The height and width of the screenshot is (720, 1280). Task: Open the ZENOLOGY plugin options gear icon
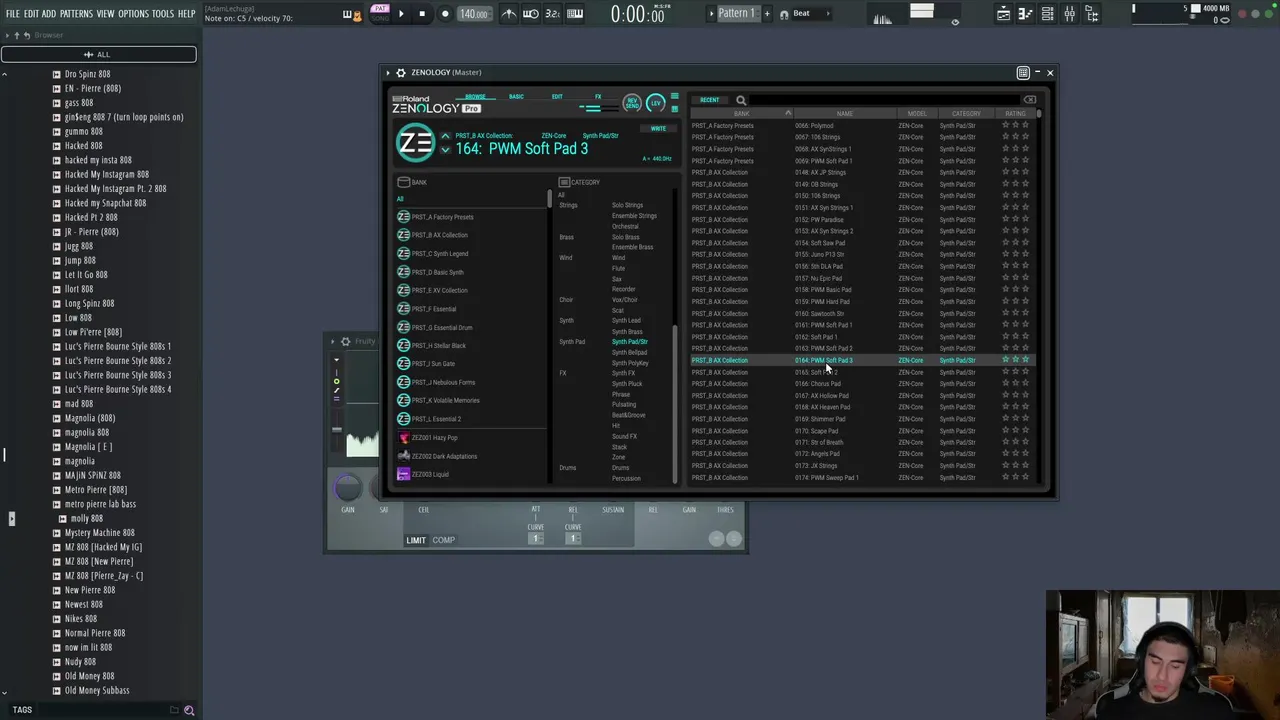[x=401, y=72]
